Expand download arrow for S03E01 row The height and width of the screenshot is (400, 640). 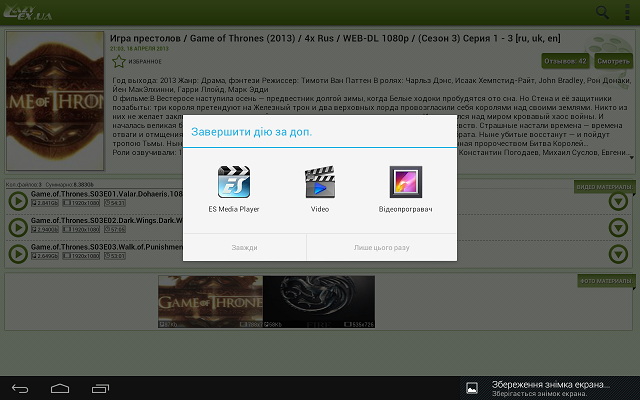618,201
